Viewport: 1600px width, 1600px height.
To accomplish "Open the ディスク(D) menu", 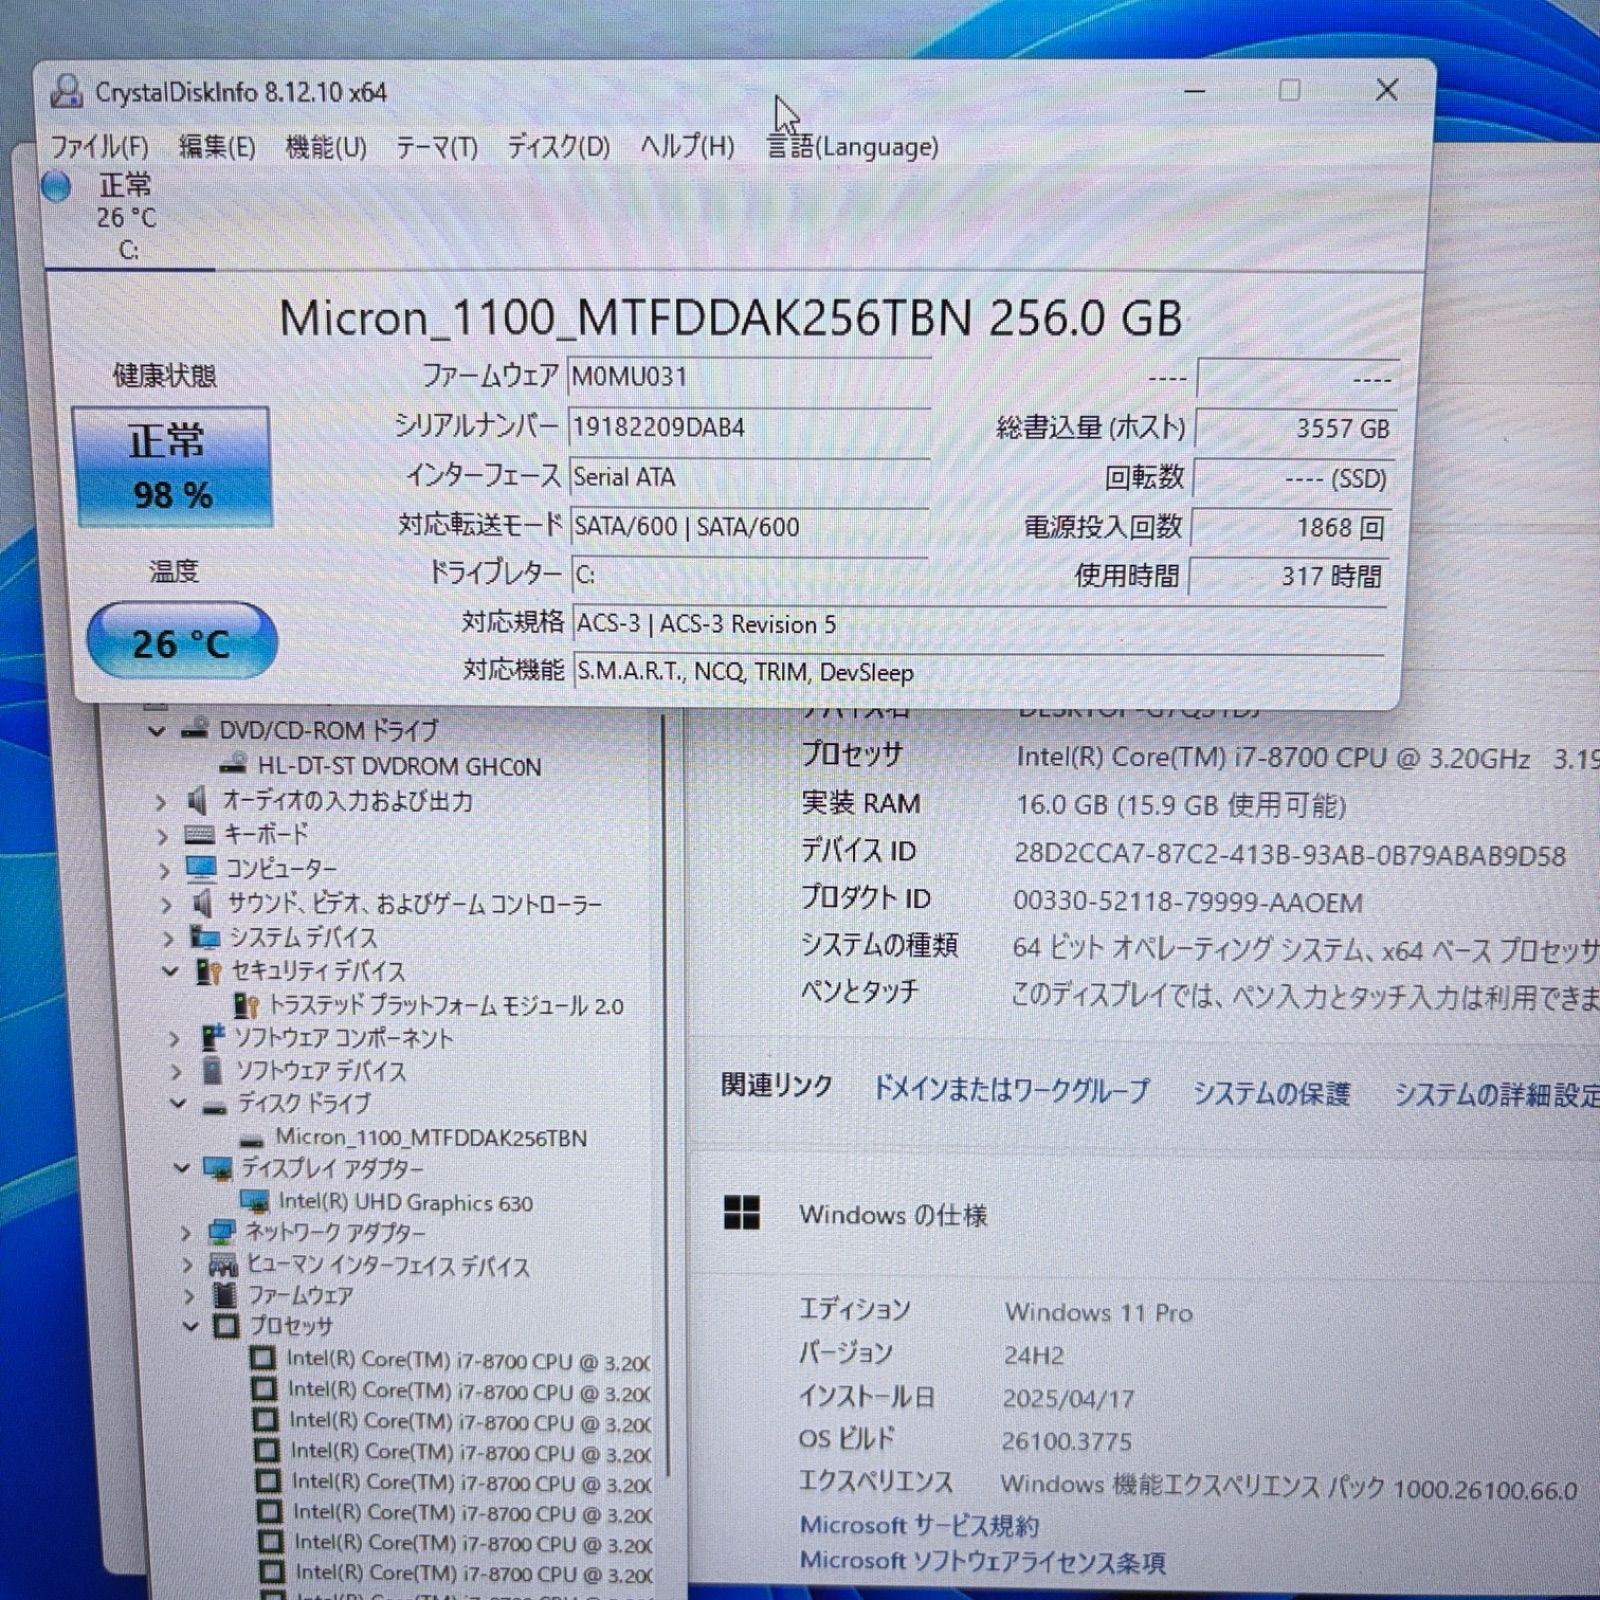I will (558, 147).
